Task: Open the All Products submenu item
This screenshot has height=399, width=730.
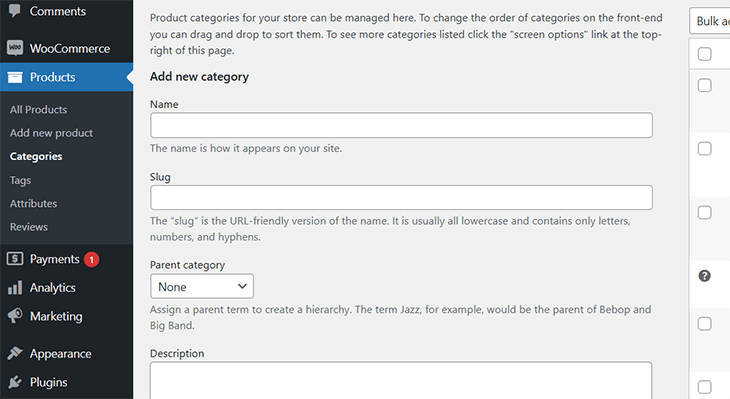Action: pyautogui.click(x=38, y=109)
